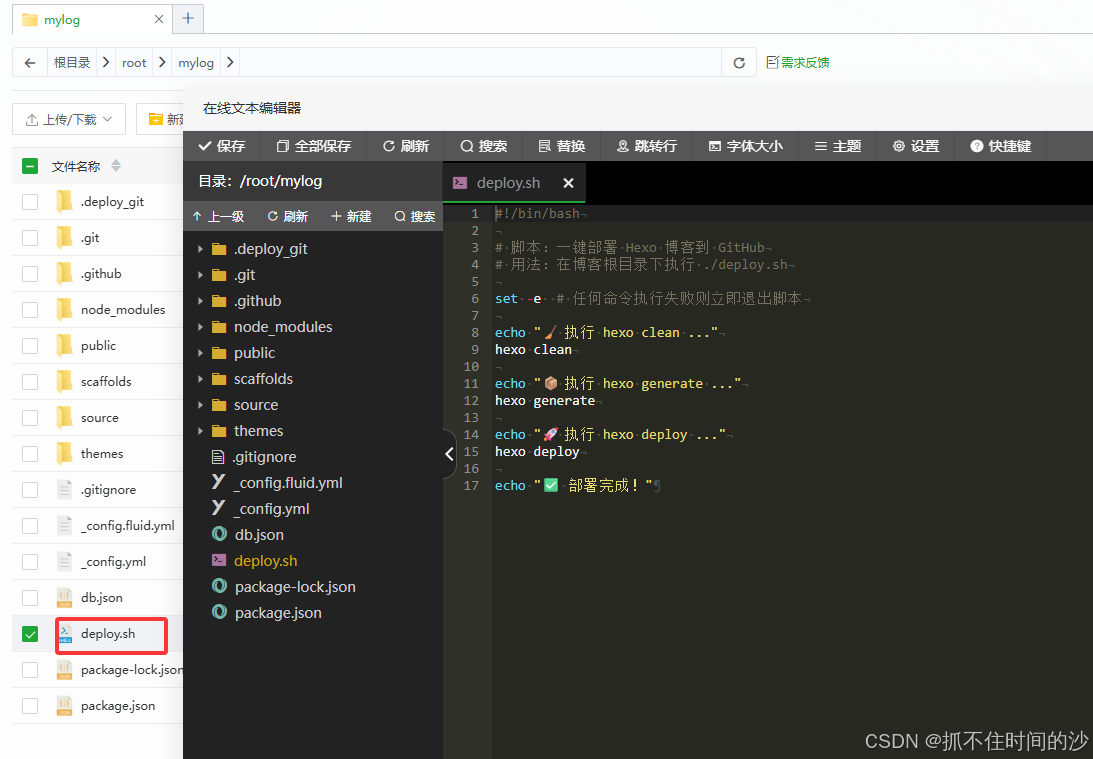Click the 根目录 breadcrumb segment
The image size is (1093, 759).
click(x=72, y=63)
